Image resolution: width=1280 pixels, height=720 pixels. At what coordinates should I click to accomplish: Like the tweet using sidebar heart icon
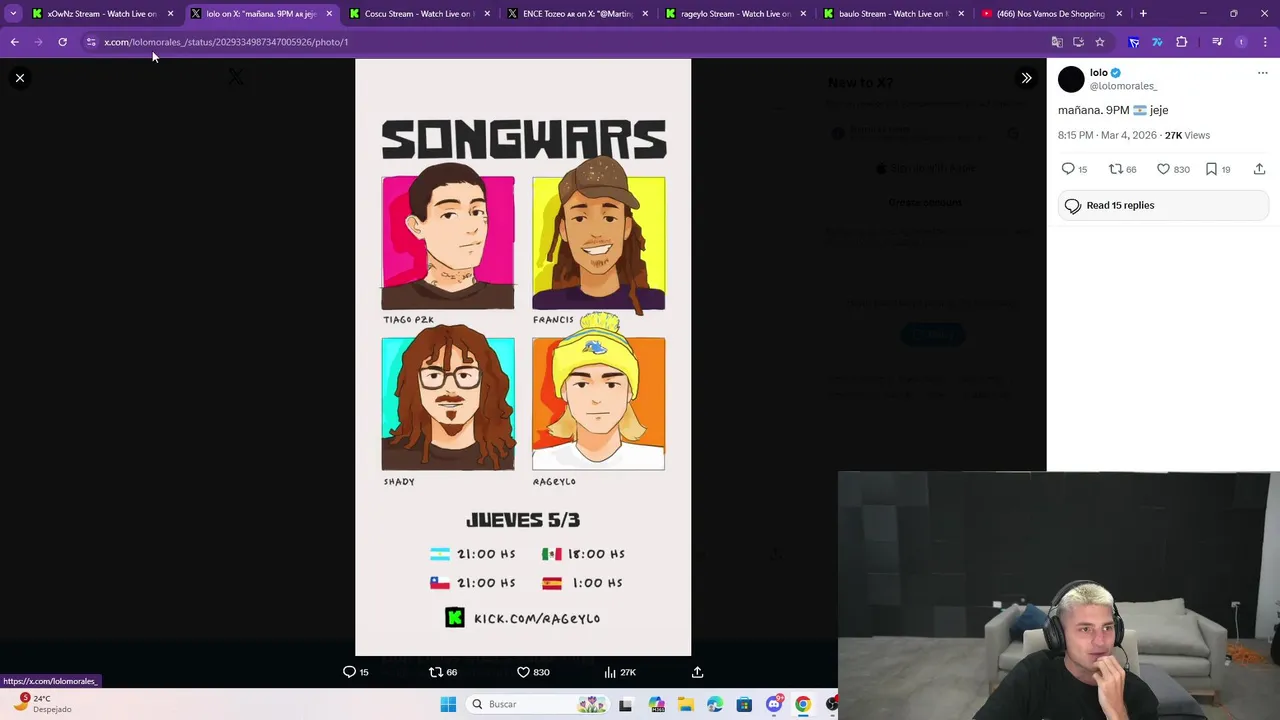point(1163,169)
